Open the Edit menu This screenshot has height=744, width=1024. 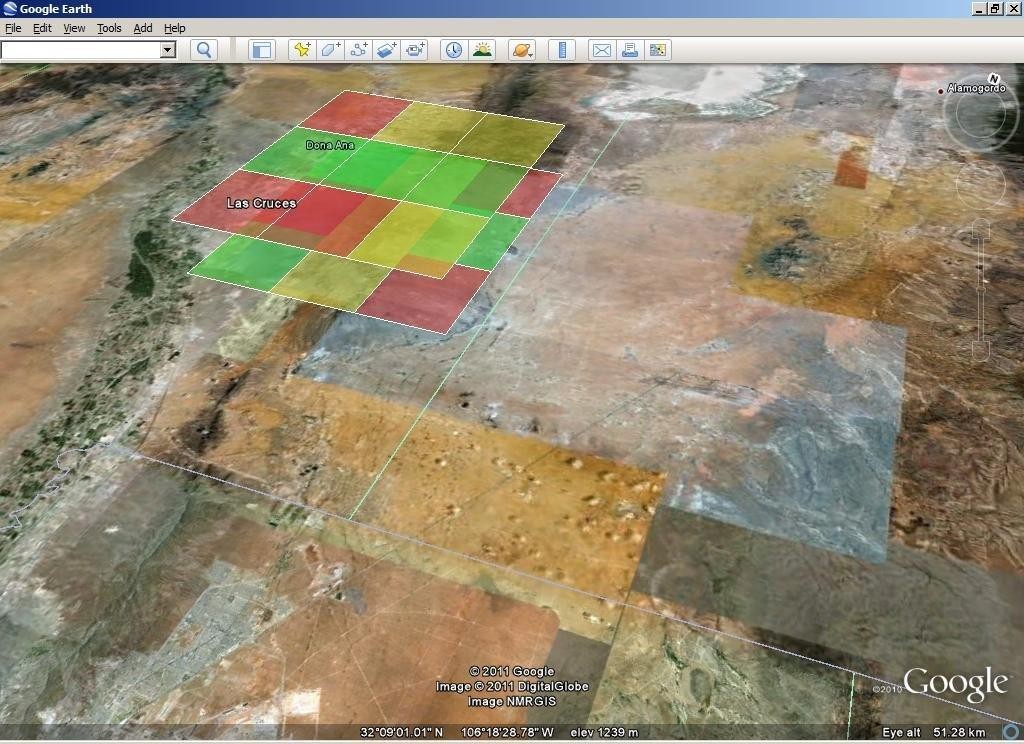pyautogui.click(x=42, y=28)
